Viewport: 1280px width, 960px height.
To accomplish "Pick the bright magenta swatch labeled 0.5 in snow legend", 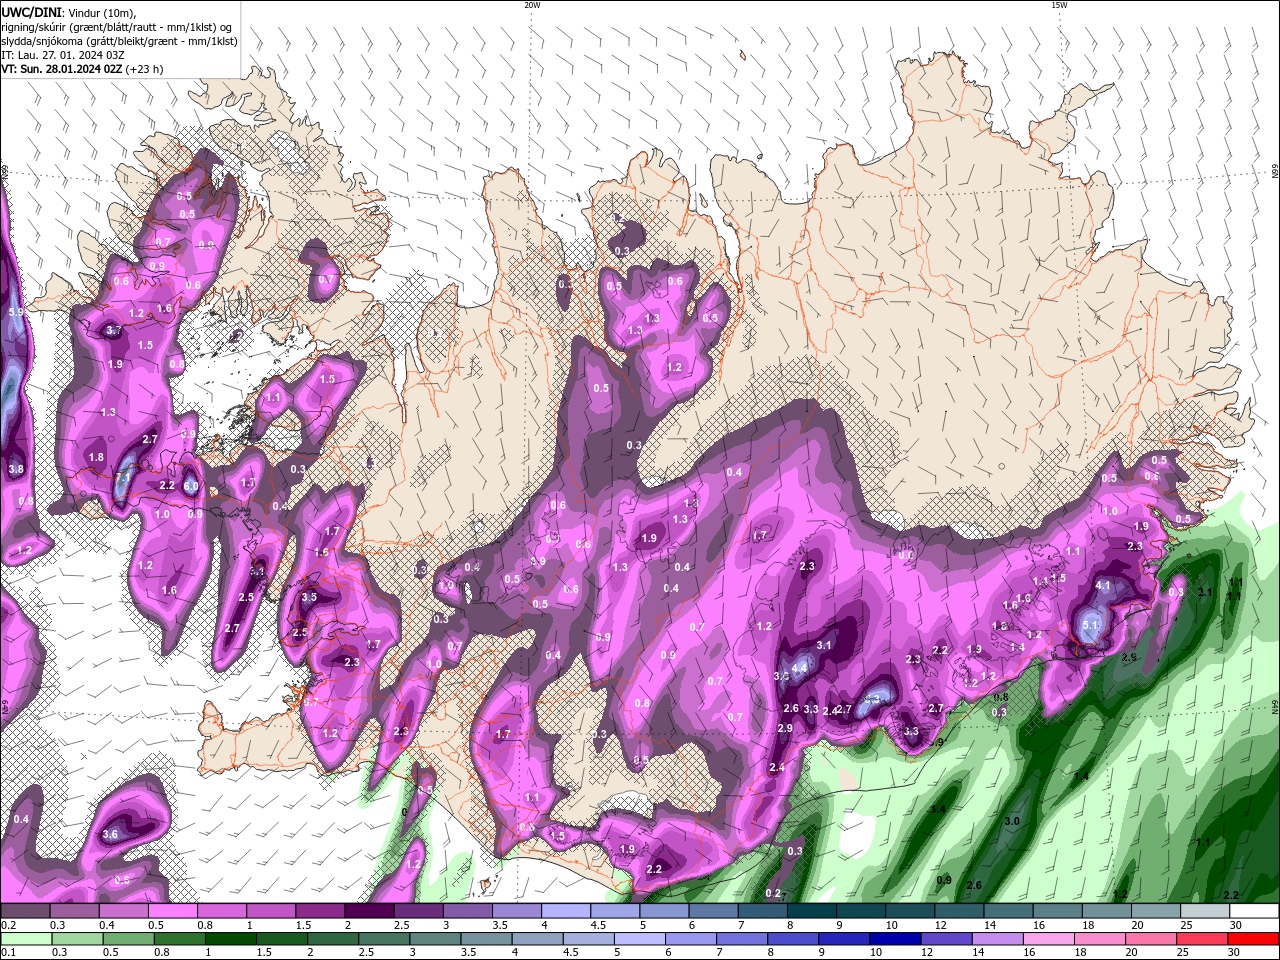I will [x=172, y=911].
